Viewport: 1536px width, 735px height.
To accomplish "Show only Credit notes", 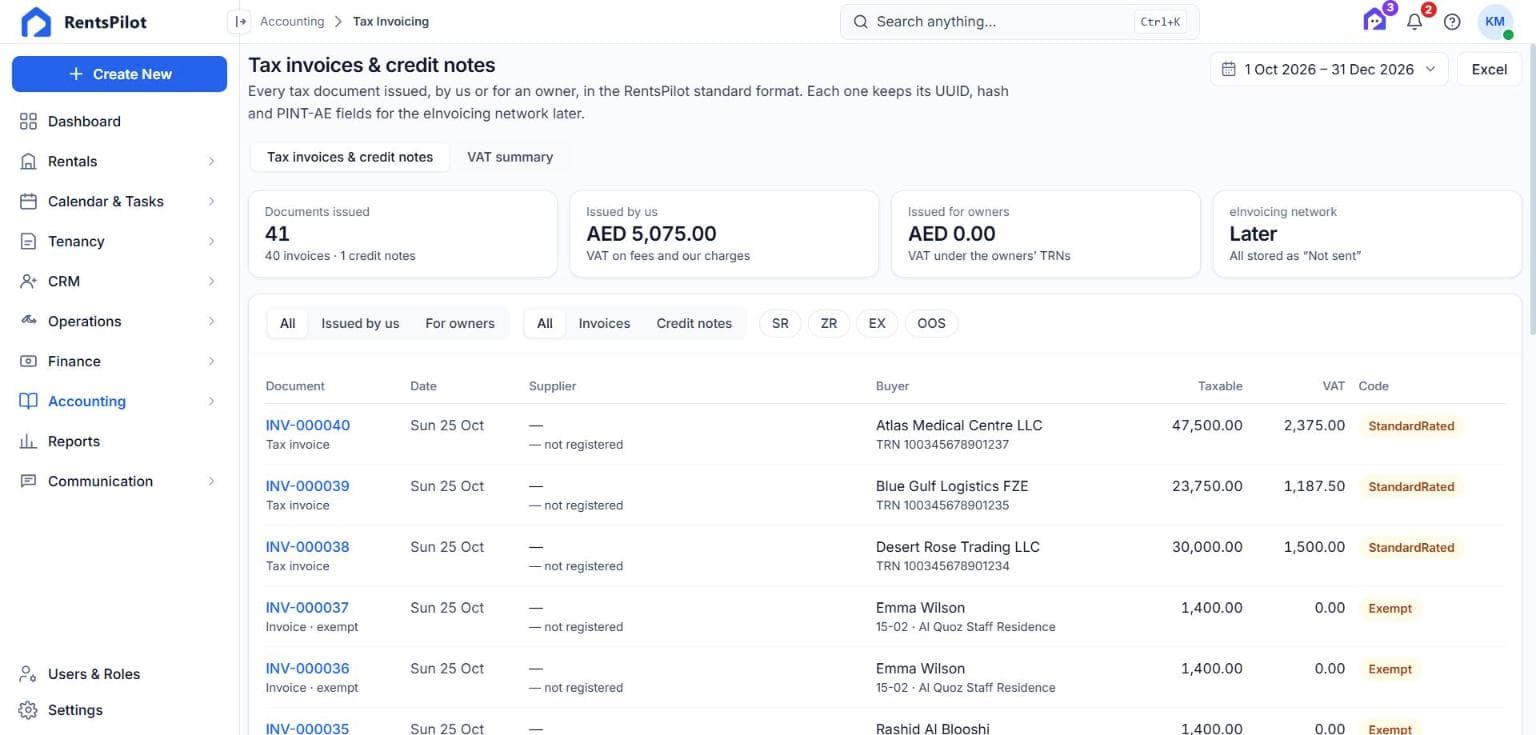I will click(x=694, y=323).
